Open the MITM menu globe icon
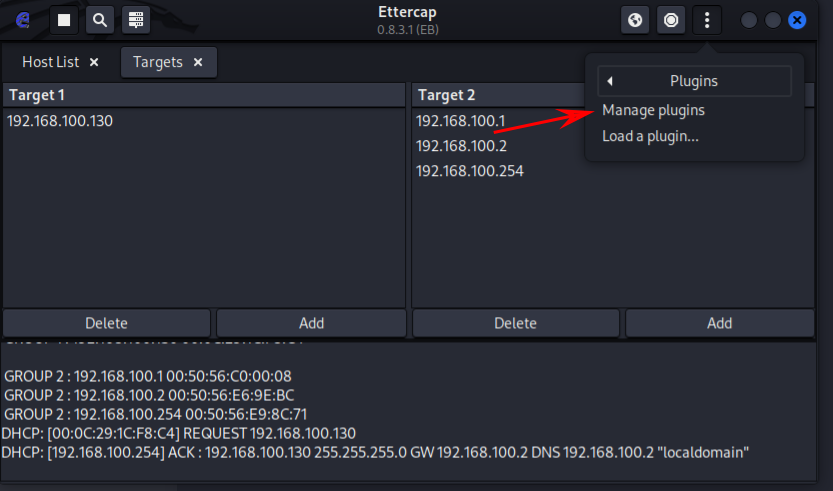This screenshot has height=491, width=833. point(635,20)
